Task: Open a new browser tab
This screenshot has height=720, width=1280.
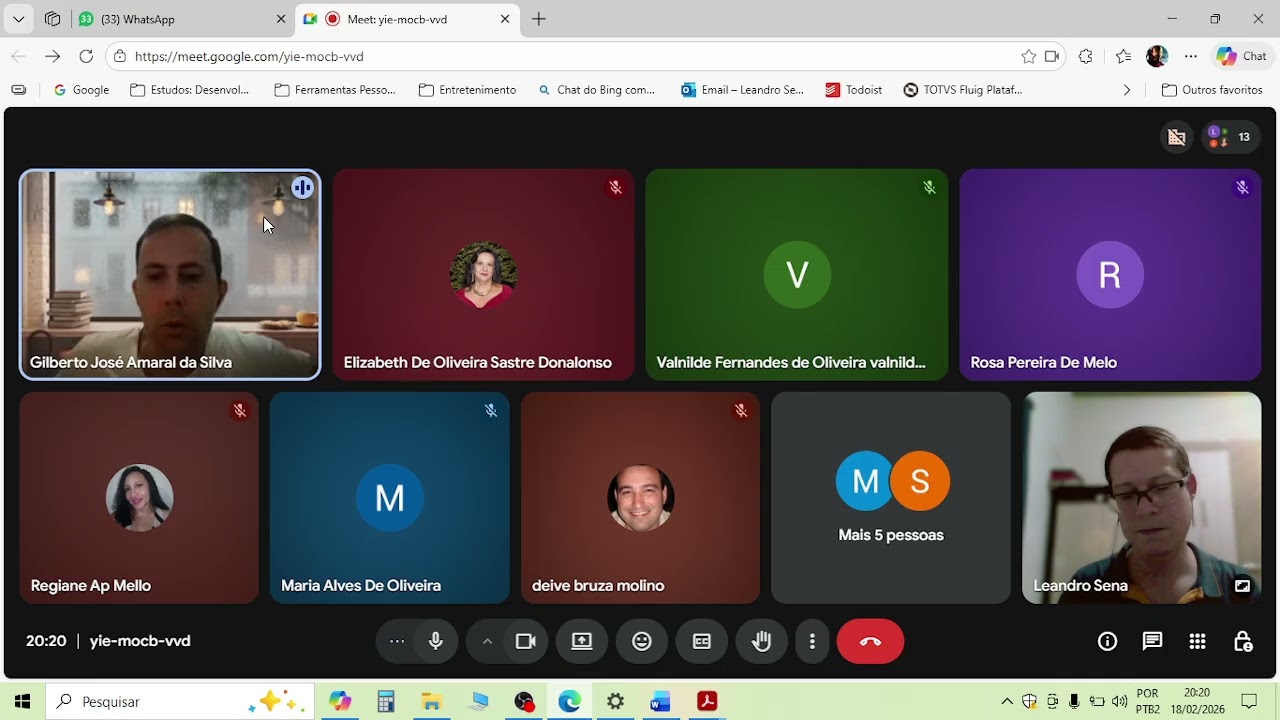Action: (539, 19)
